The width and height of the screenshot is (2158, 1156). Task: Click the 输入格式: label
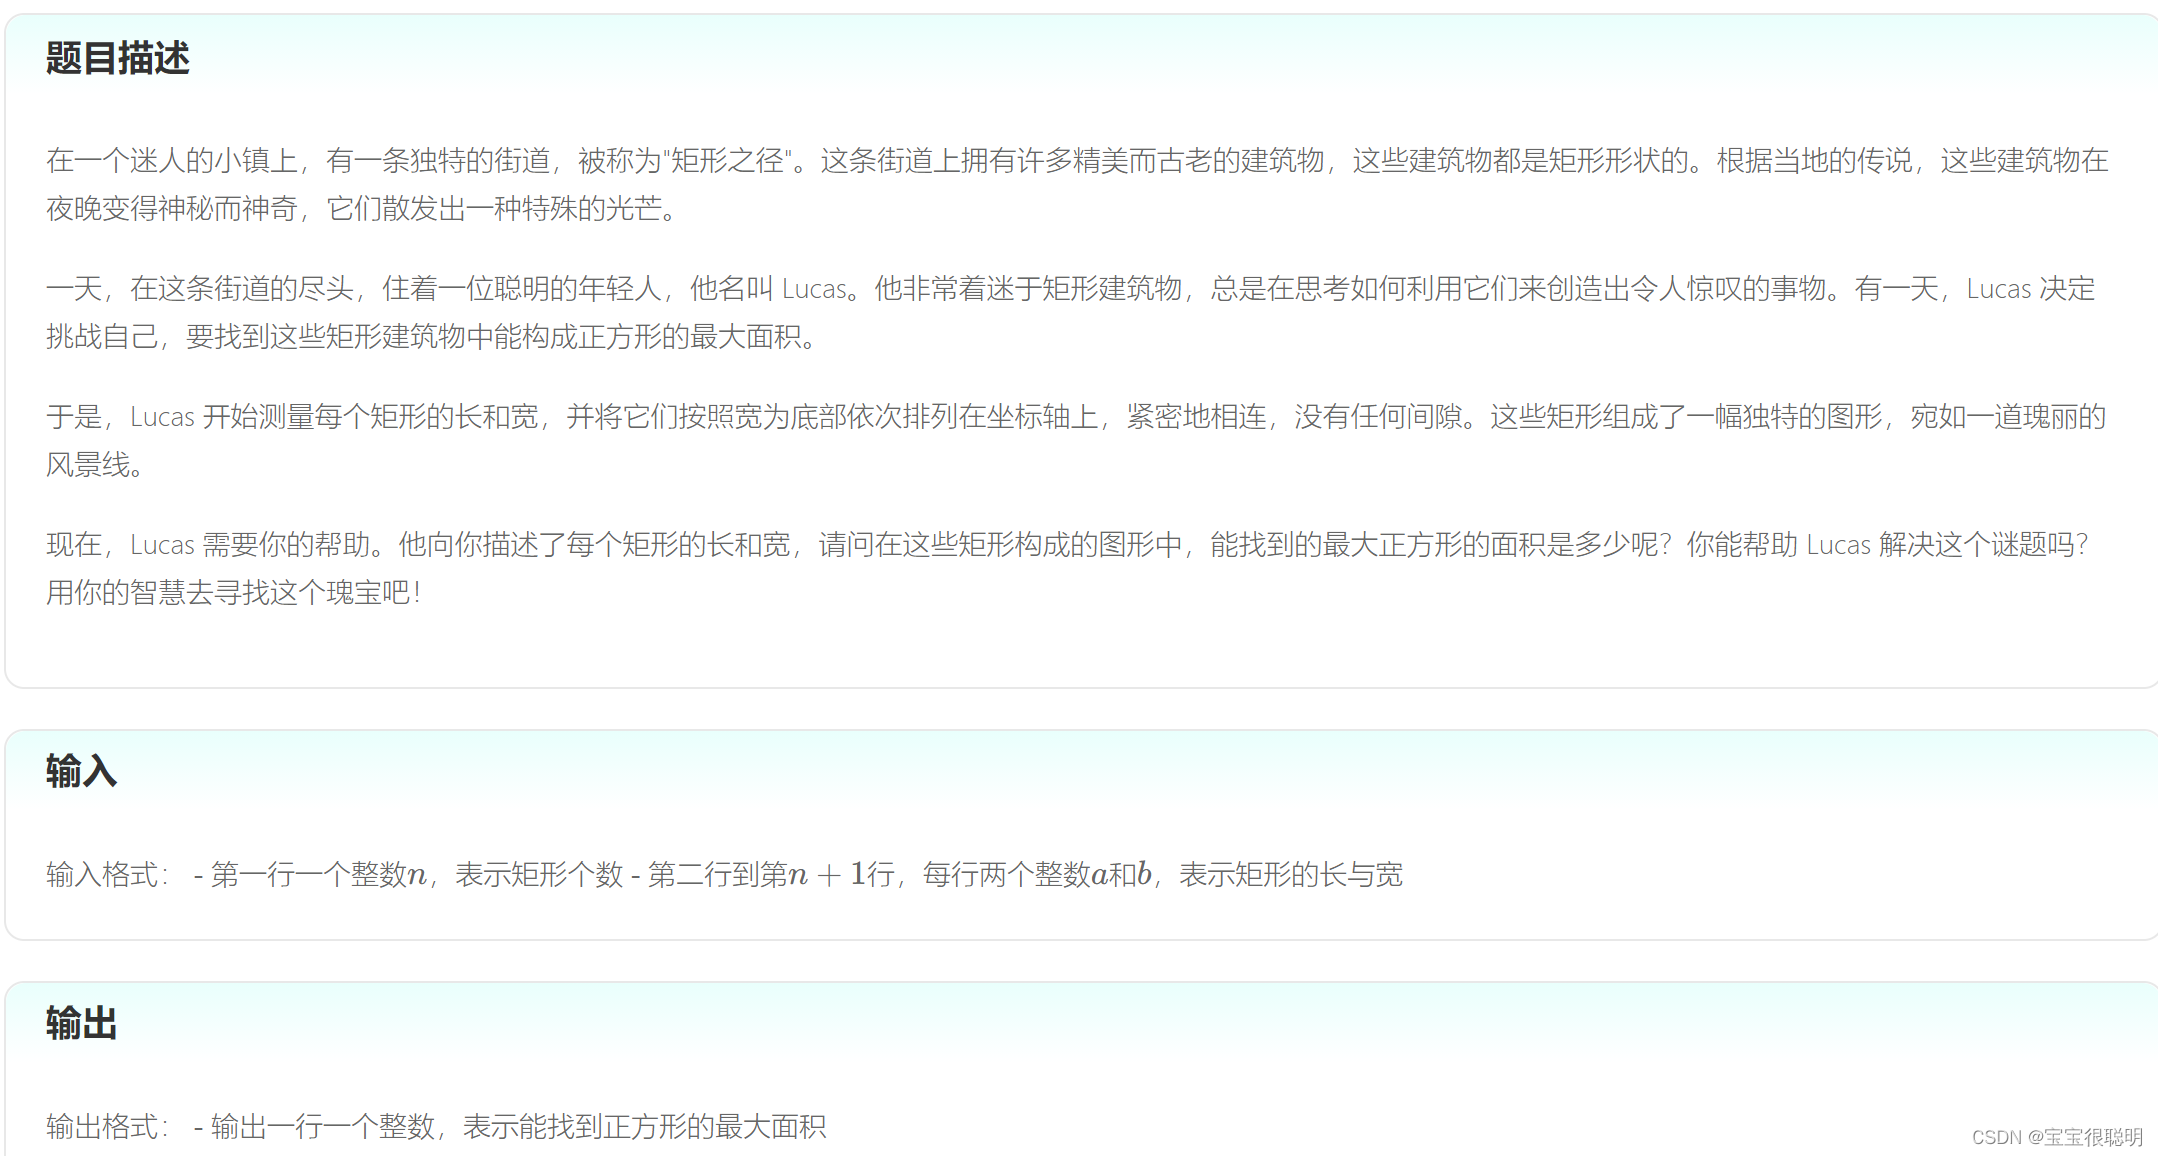coord(107,875)
